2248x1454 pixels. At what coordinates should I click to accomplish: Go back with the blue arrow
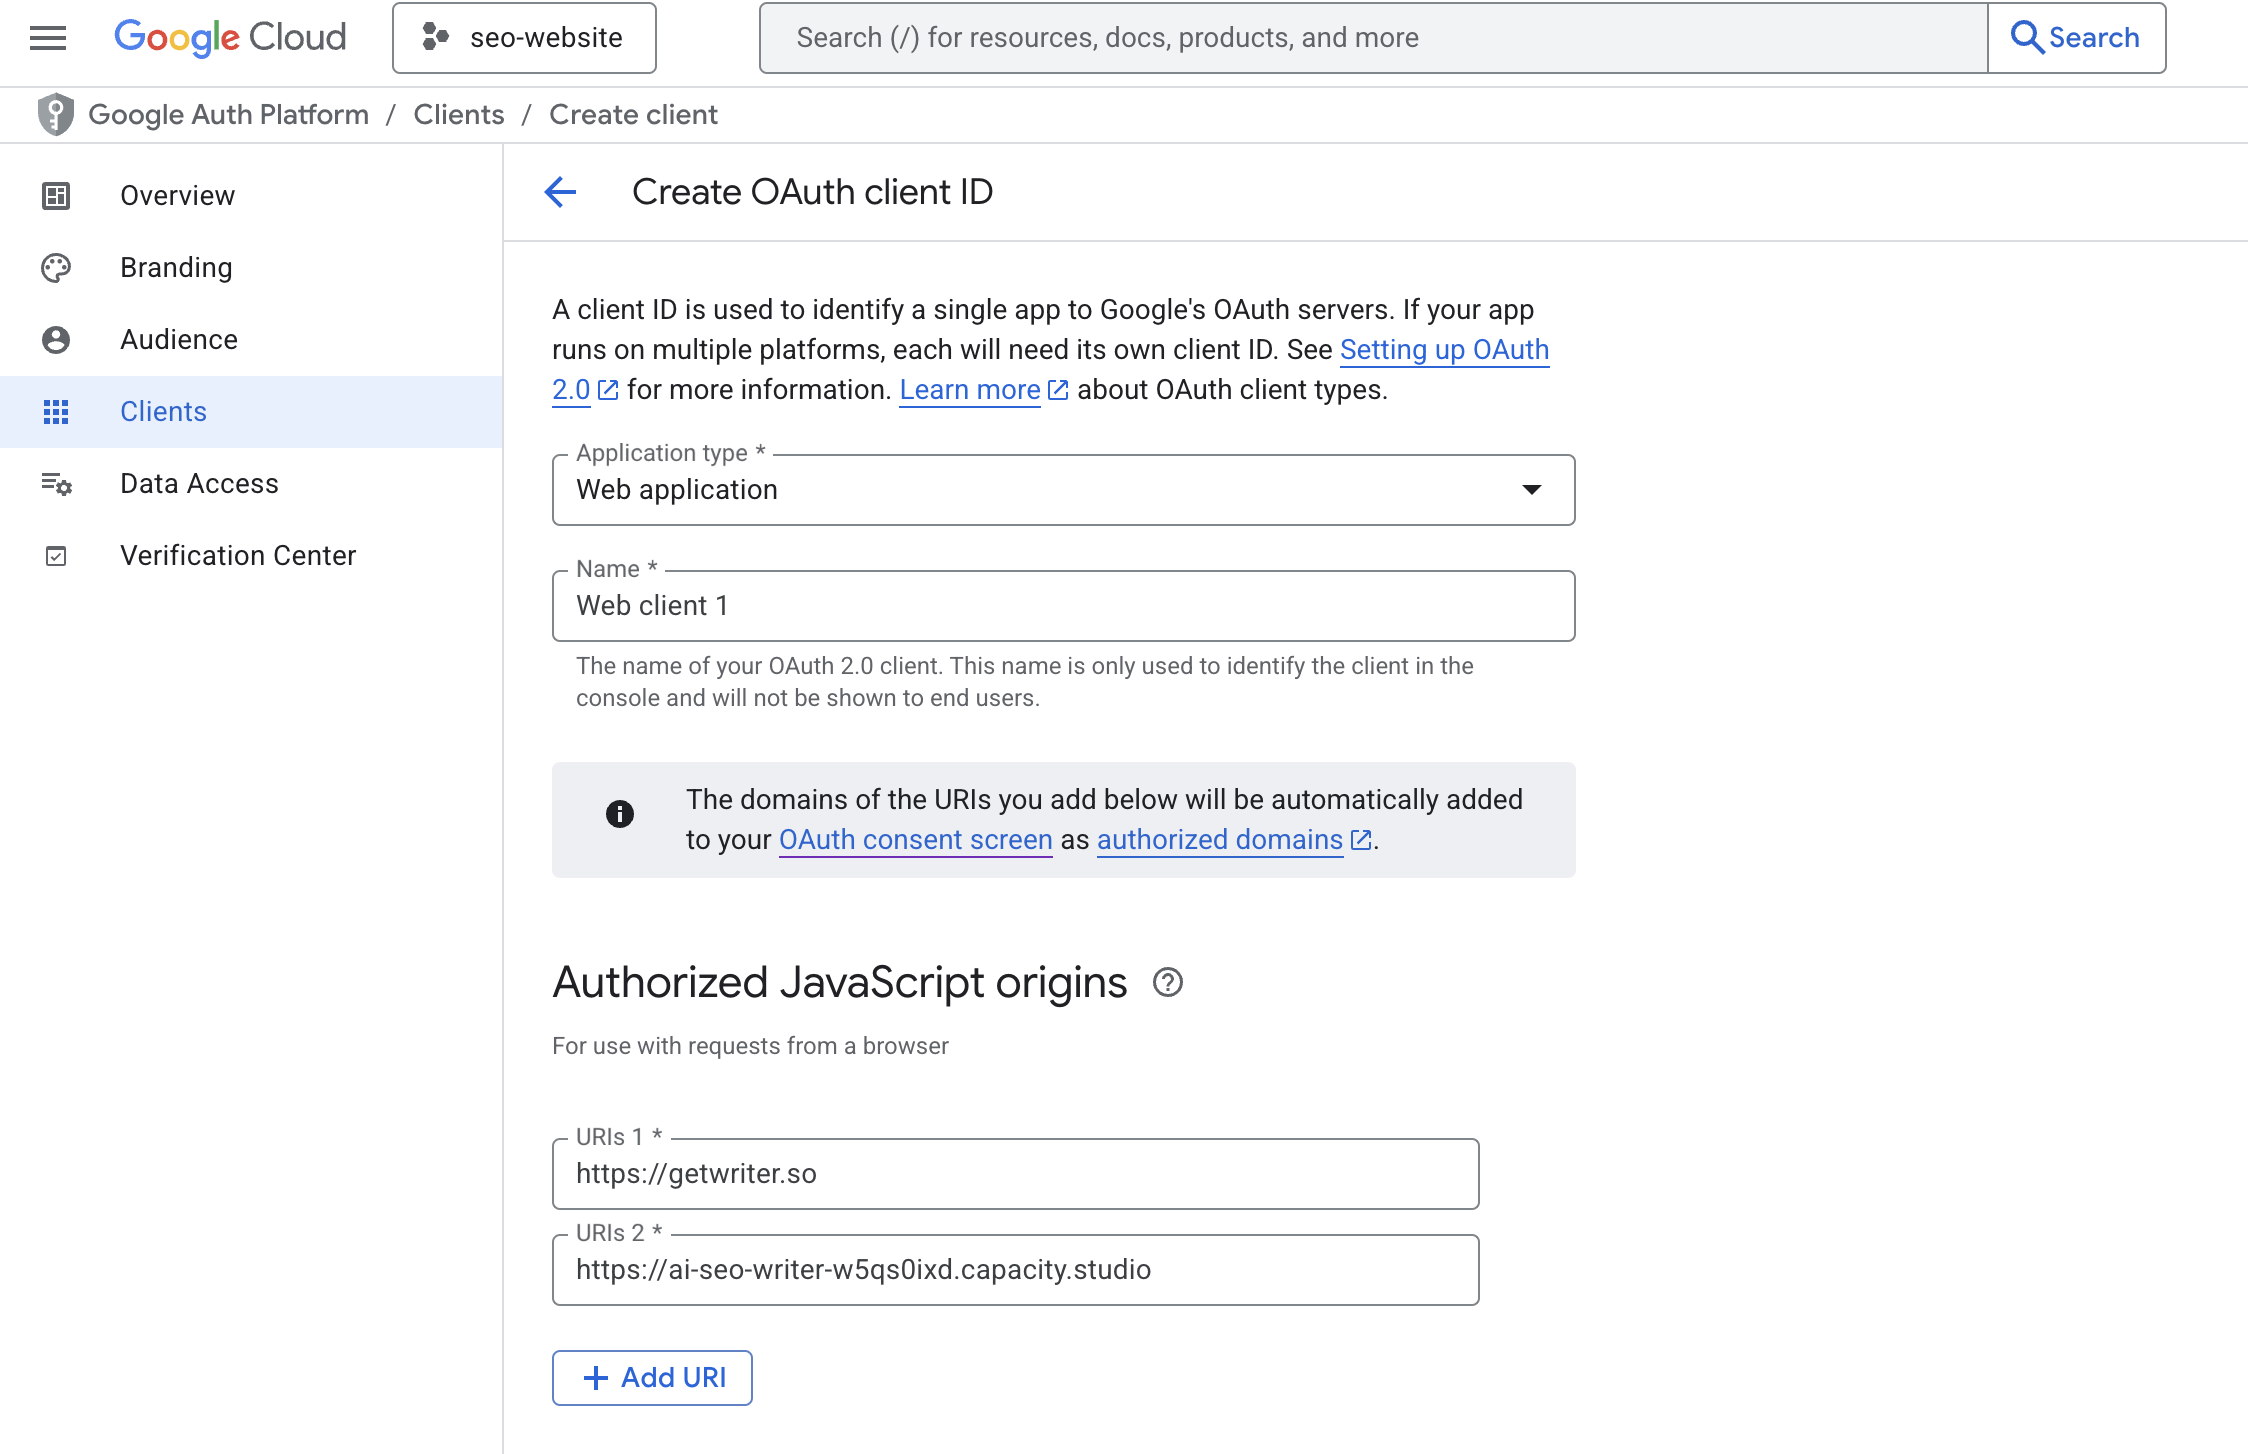560,192
